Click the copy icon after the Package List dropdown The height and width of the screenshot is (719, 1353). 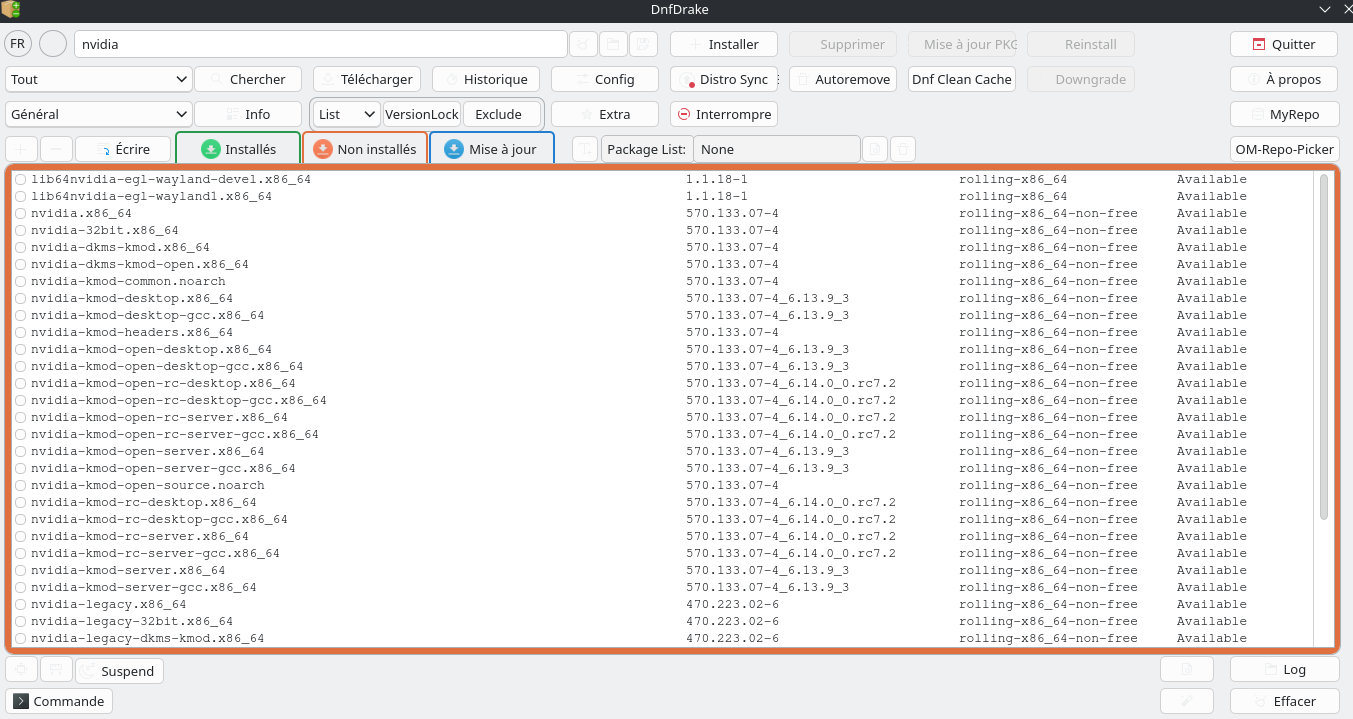(875, 149)
